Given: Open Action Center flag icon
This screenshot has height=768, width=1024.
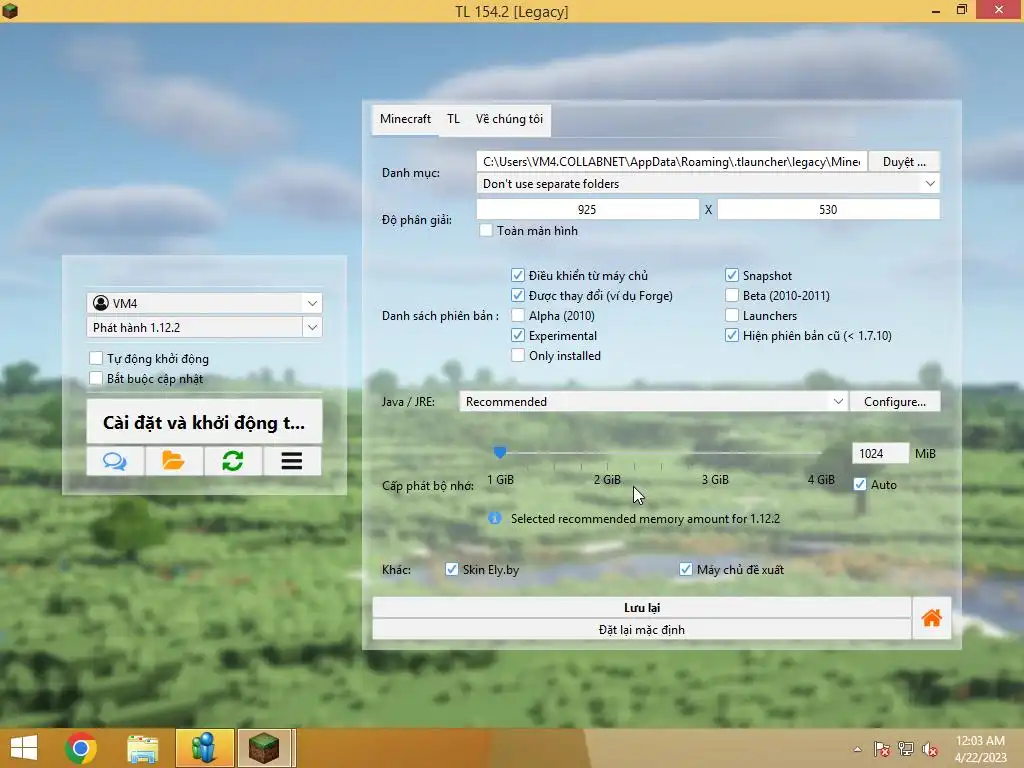Looking at the screenshot, I should [x=882, y=749].
